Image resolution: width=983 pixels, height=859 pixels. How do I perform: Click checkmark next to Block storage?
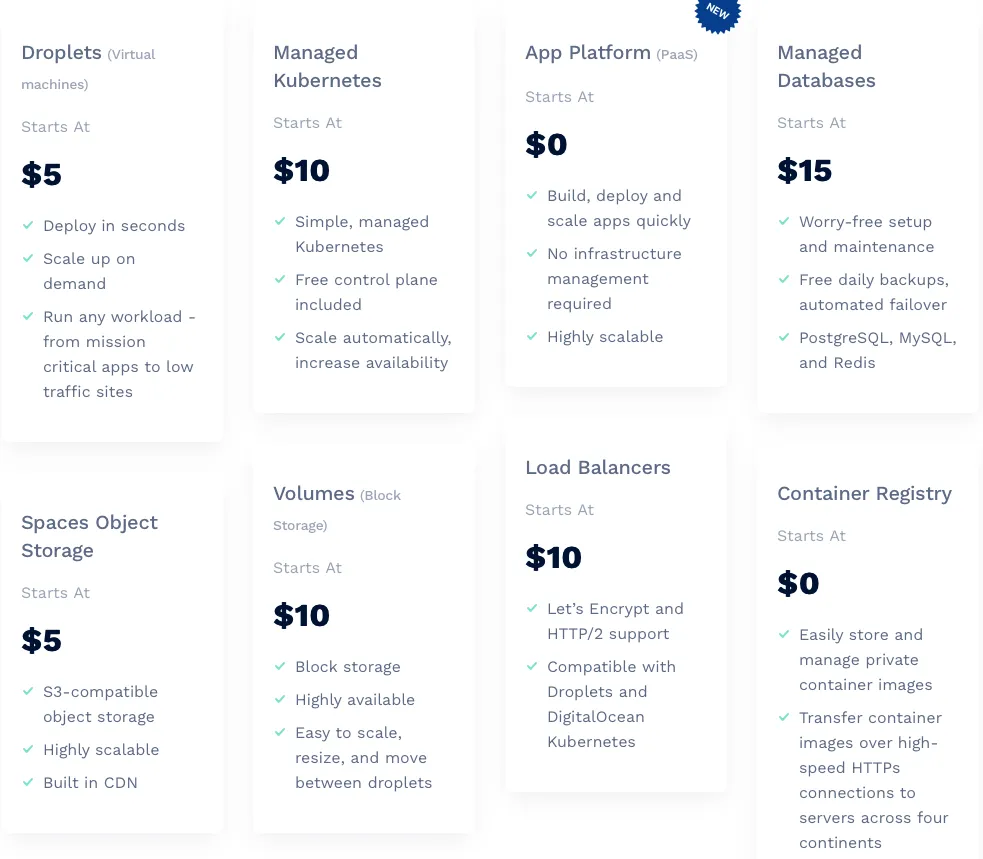pyautogui.click(x=280, y=666)
